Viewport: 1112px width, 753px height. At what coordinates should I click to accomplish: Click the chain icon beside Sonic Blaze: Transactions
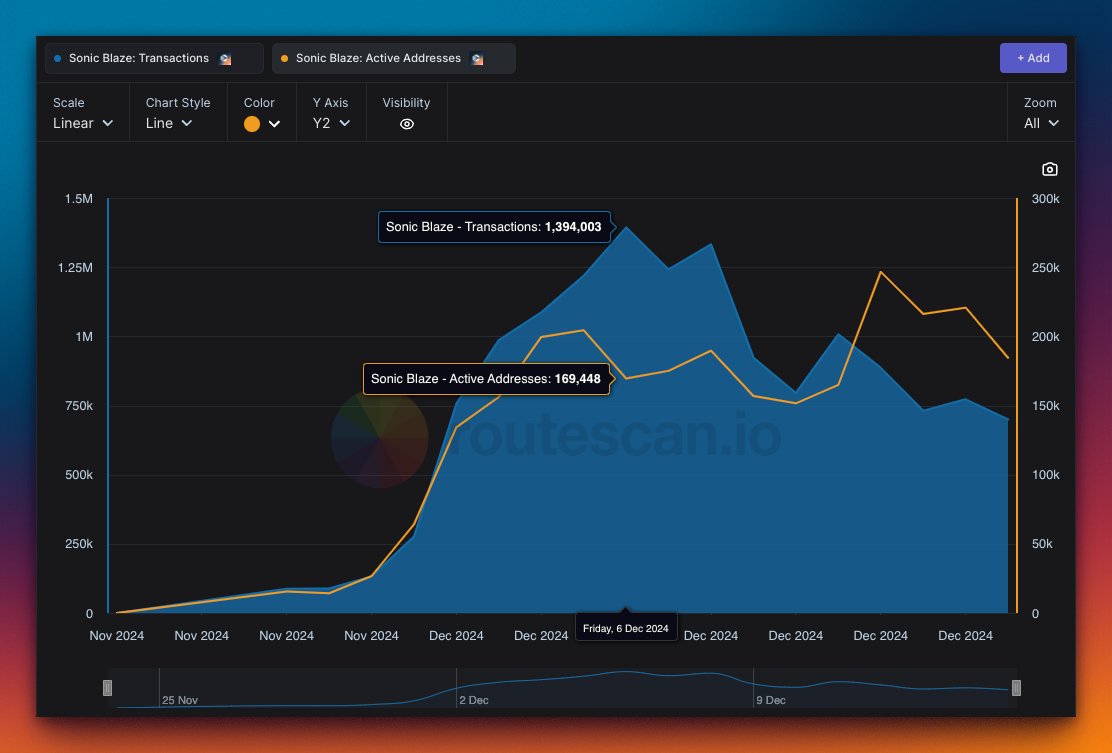226,59
